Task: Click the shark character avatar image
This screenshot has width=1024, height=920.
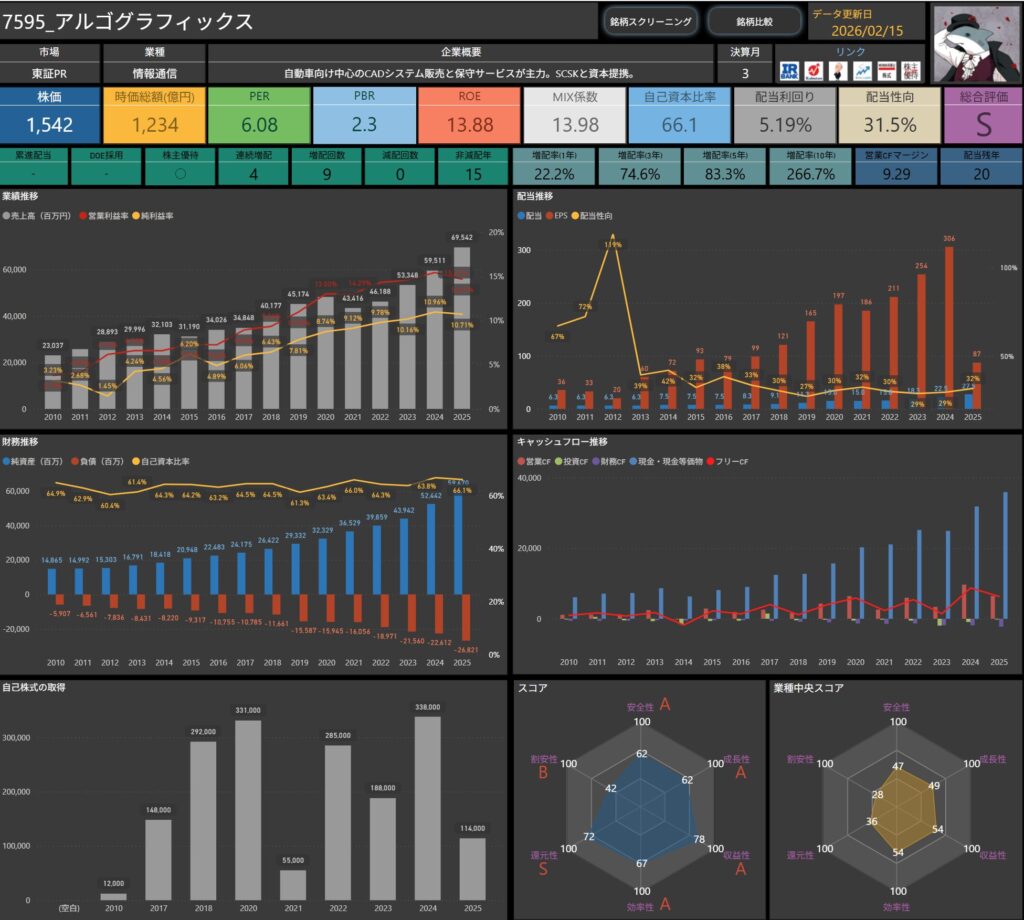Action: tap(975, 42)
